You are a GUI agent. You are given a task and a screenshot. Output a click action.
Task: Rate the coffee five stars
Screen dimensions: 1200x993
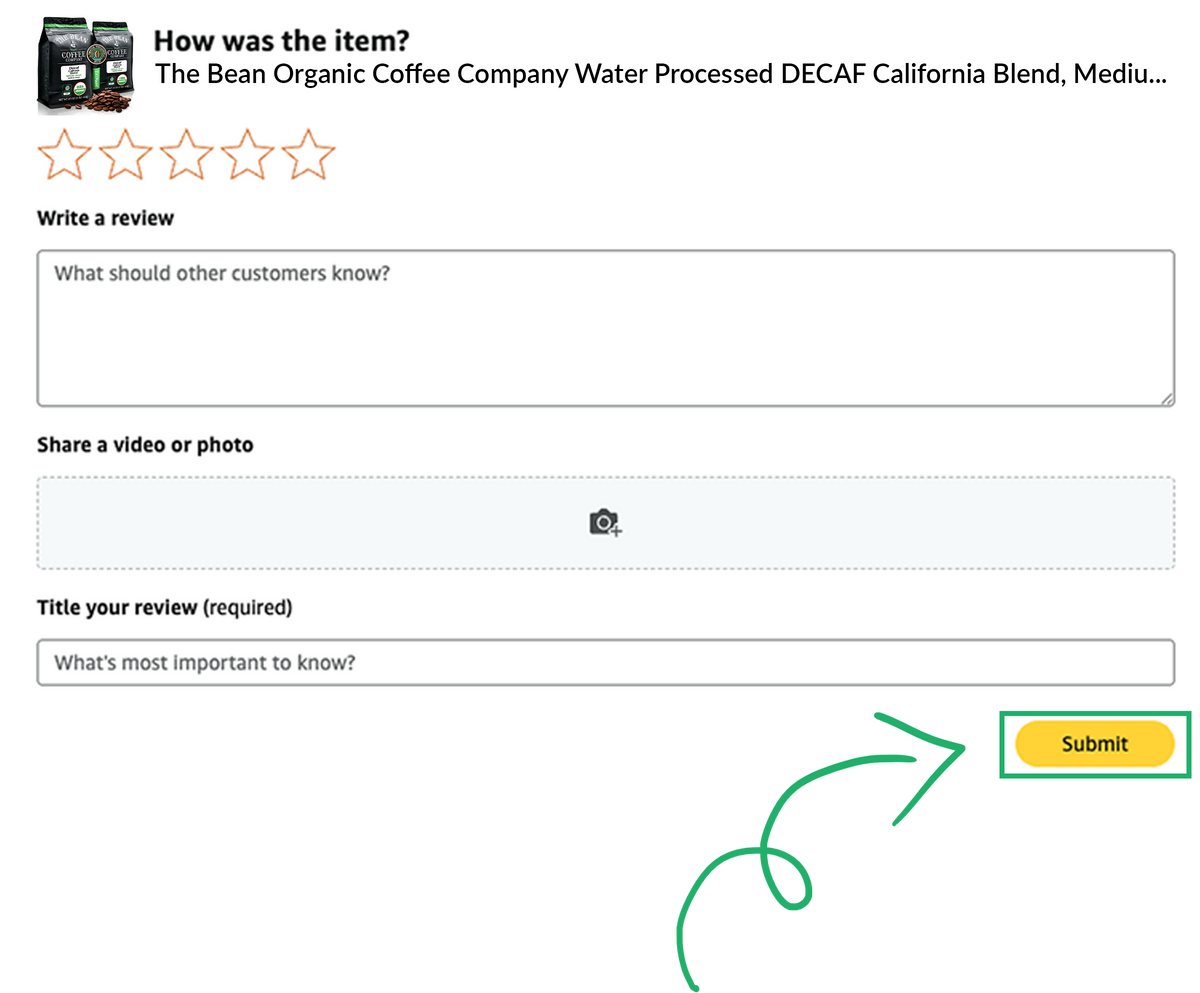[x=308, y=154]
